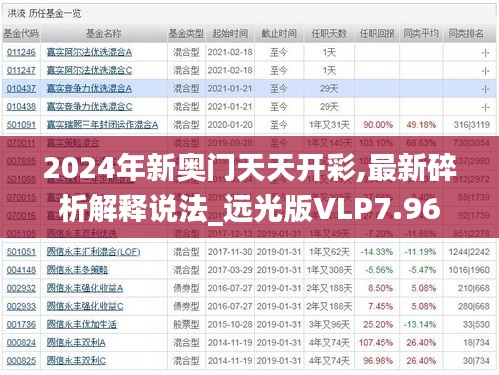Select ranking cell 1244|2242
Viewport: 499px width, 375px height.
pos(469,252)
